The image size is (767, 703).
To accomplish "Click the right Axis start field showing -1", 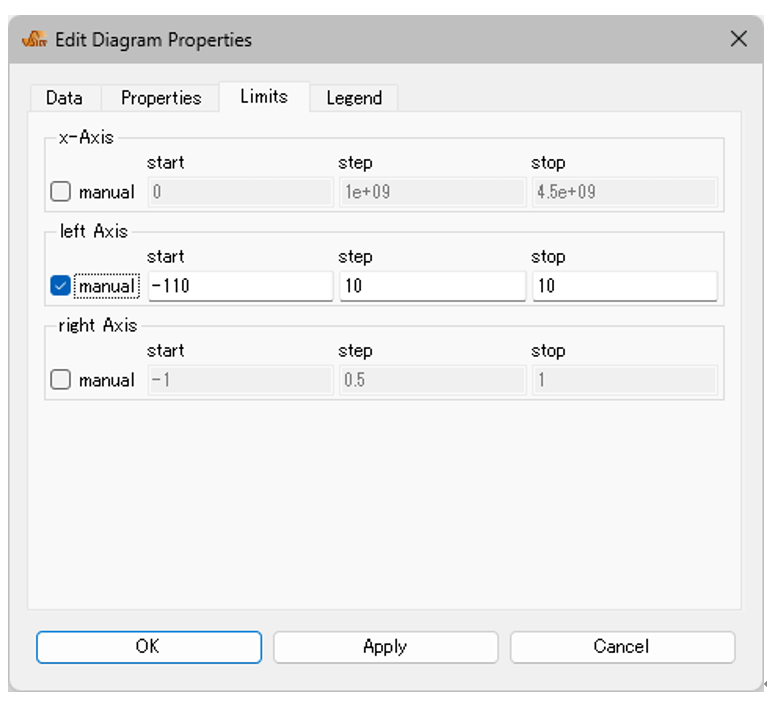I will [241, 380].
